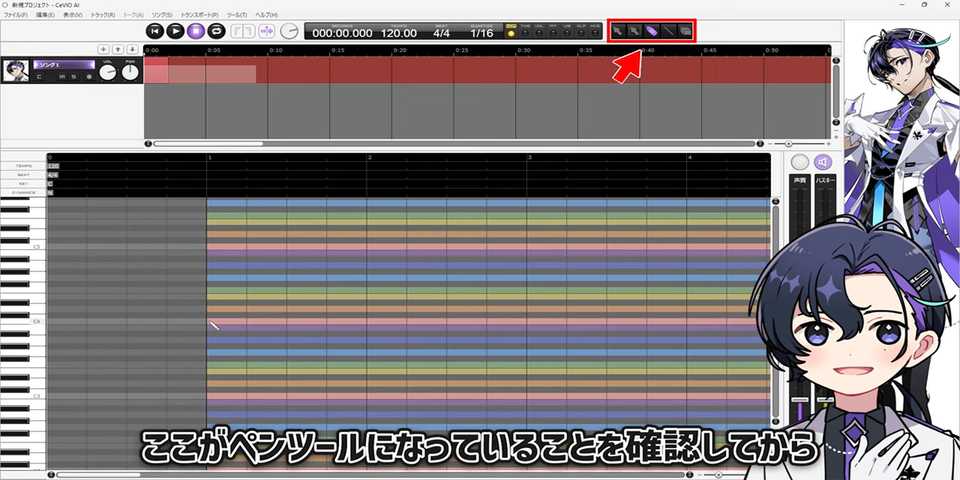Click the track mute button
Viewport: 960px width, 480px height.
tap(62, 77)
